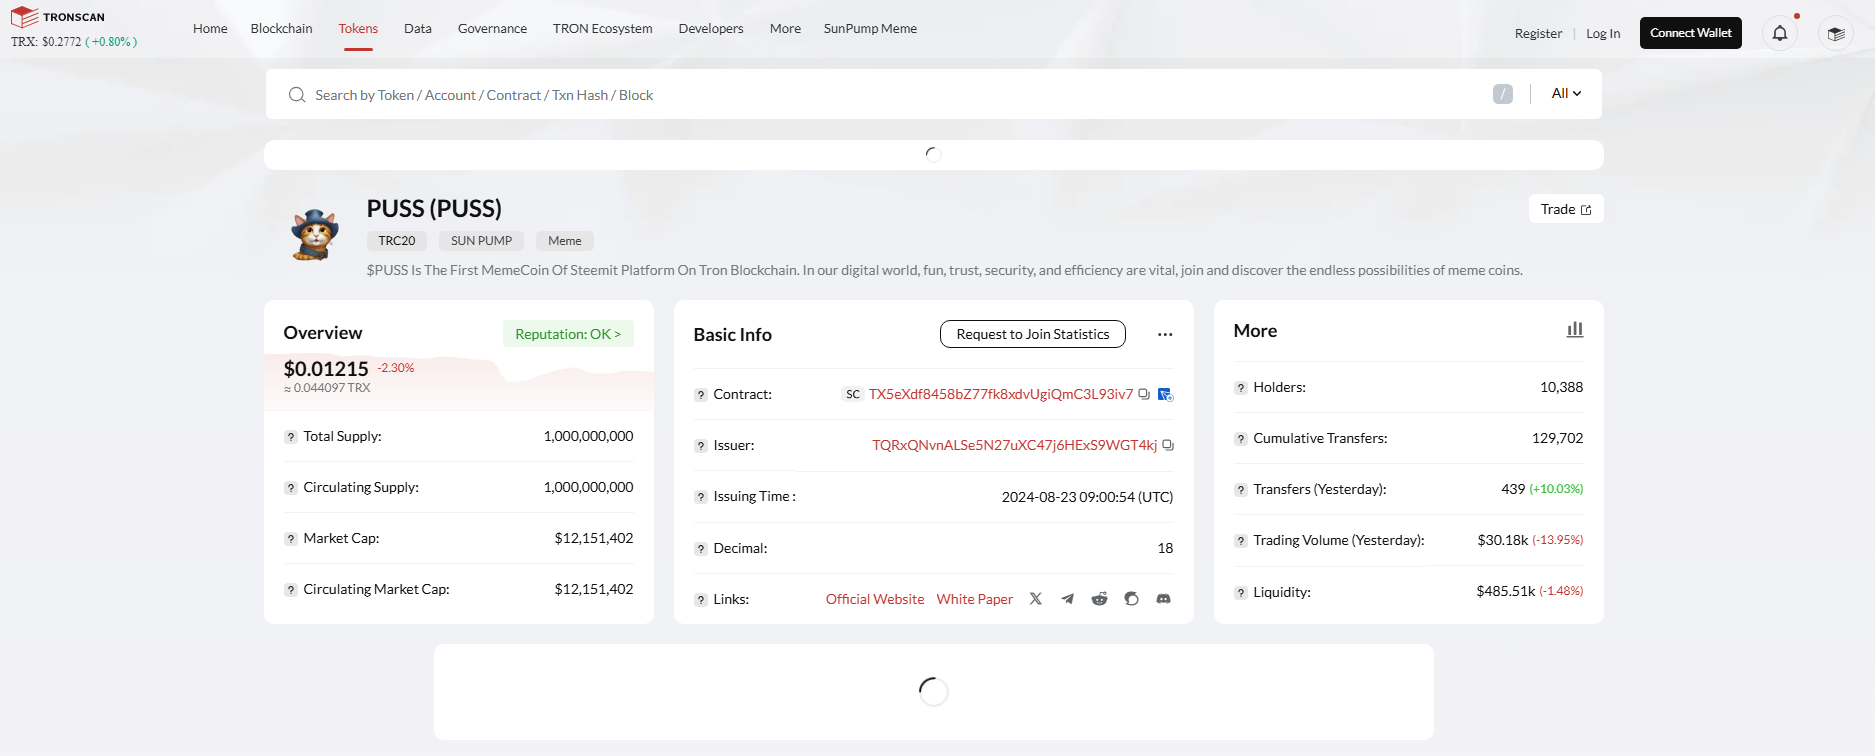The width and height of the screenshot is (1875, 756).
Task: Click the Issuing Time value 2024-08-23 09:00:54
Action: point(1087,497)
